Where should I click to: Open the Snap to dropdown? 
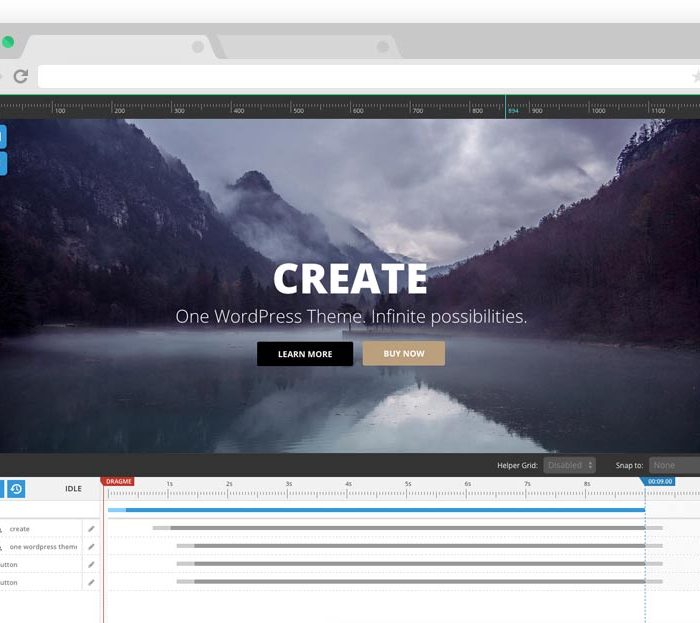click(675, 465)
